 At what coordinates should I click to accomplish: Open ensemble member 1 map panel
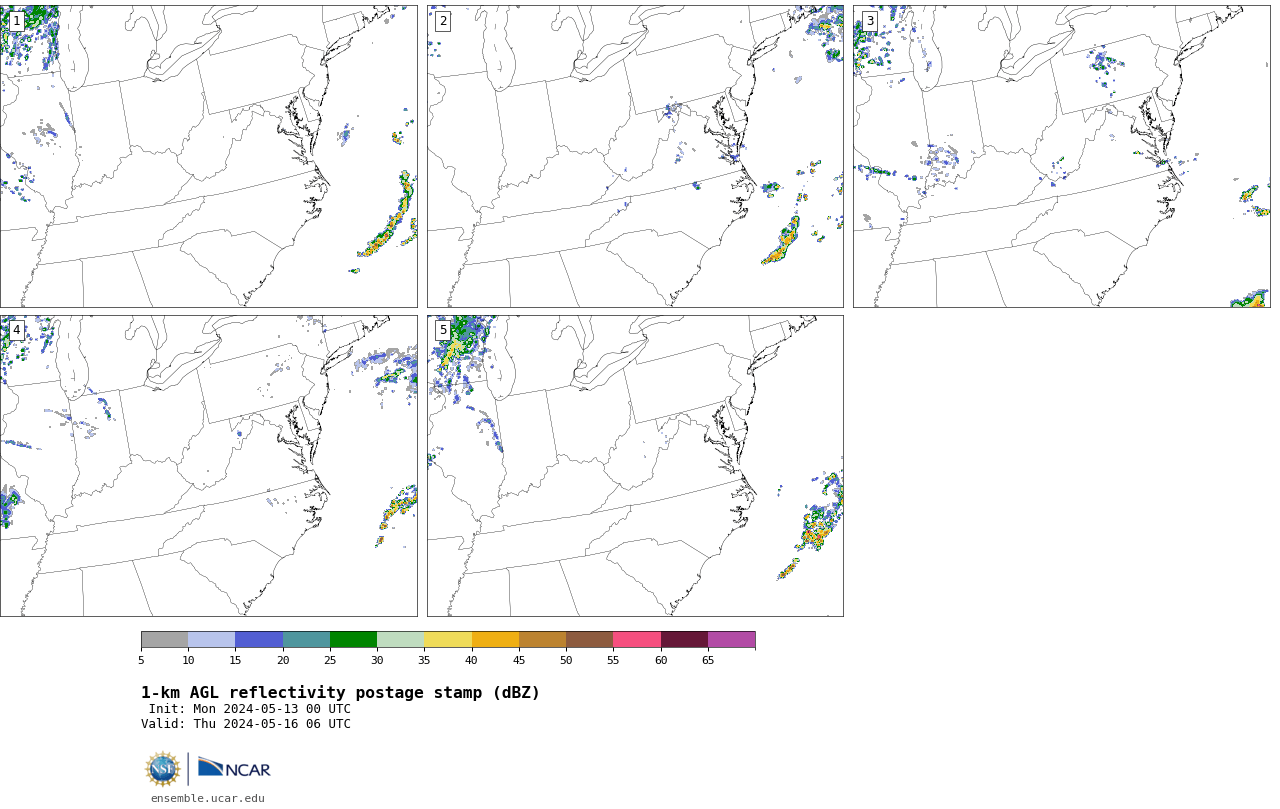click(x=208, y=156)
